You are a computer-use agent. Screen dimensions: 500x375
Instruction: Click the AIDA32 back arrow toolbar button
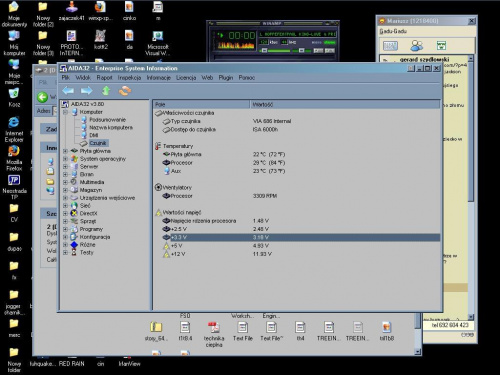pyautogui.click(x=68, y=91)
